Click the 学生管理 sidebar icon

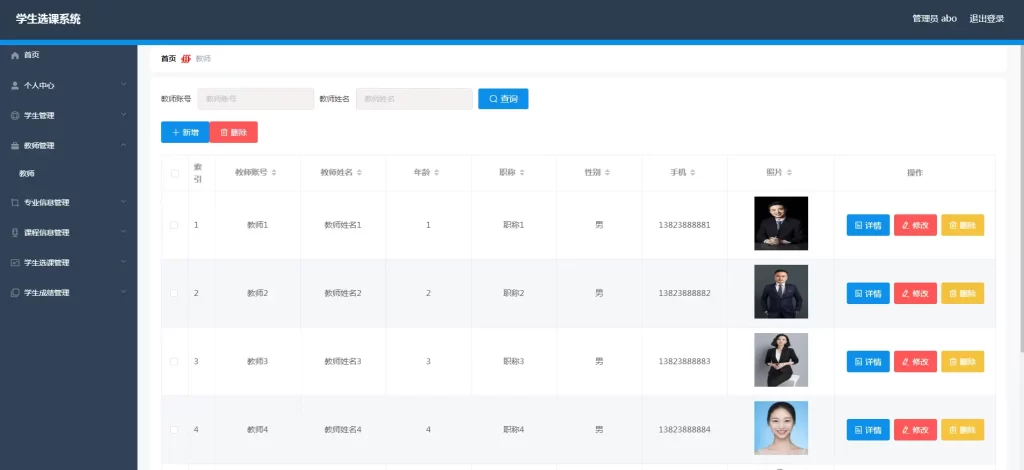coord(14,116)
